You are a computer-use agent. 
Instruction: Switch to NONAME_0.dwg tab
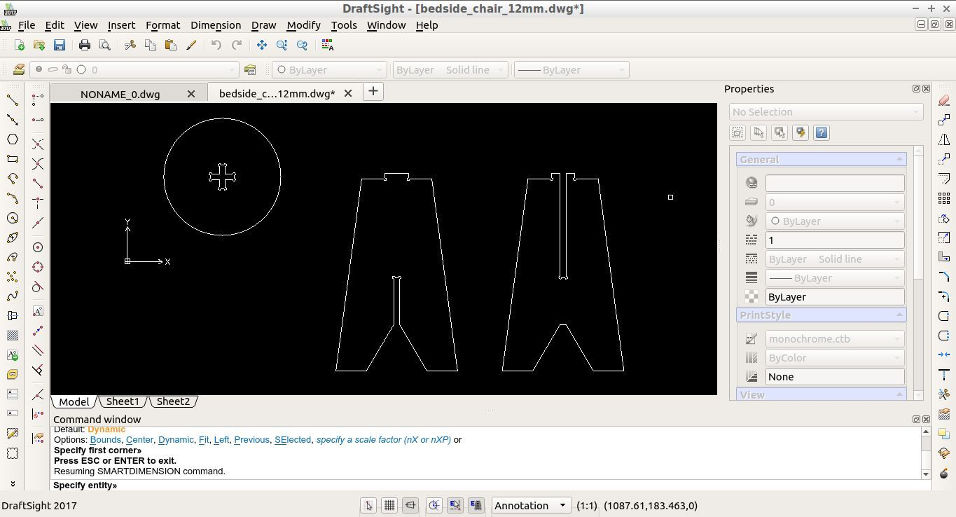(x=120, y=94)
